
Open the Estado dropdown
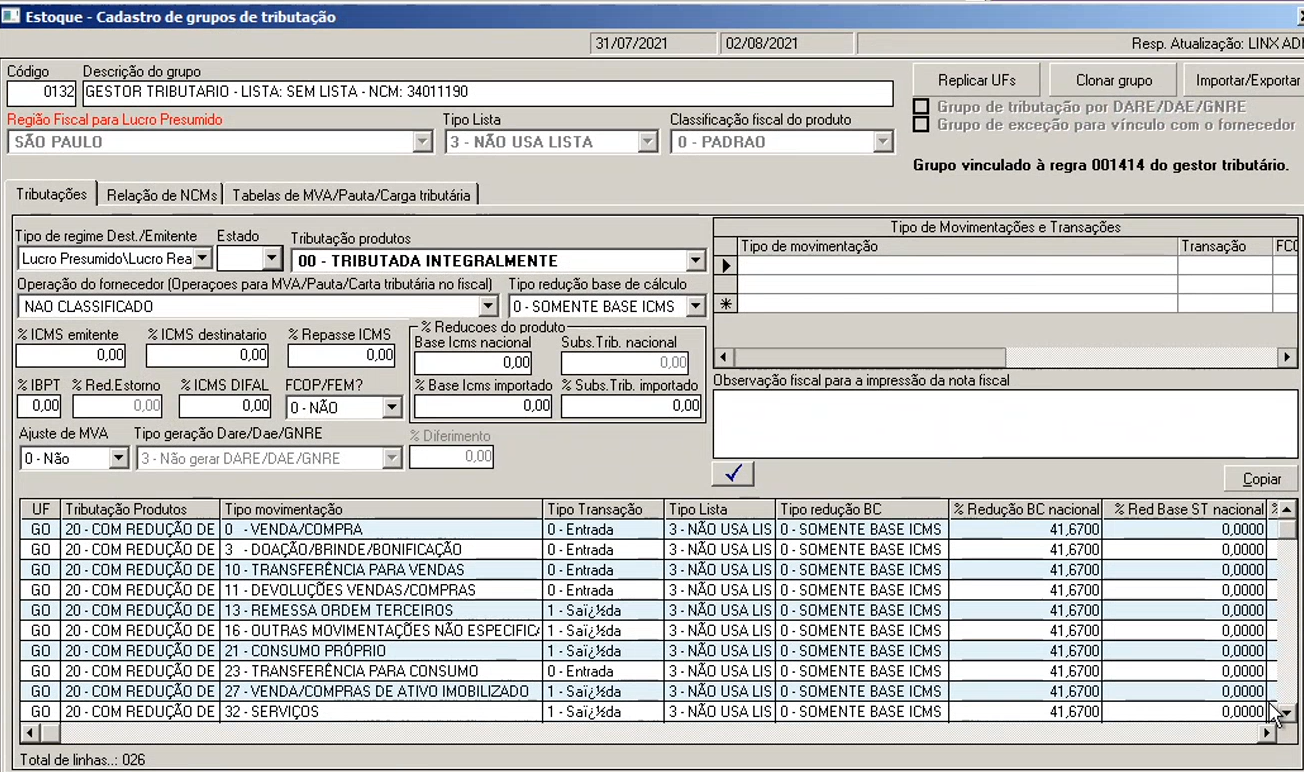pyautogui.click(x=272, y=259)
